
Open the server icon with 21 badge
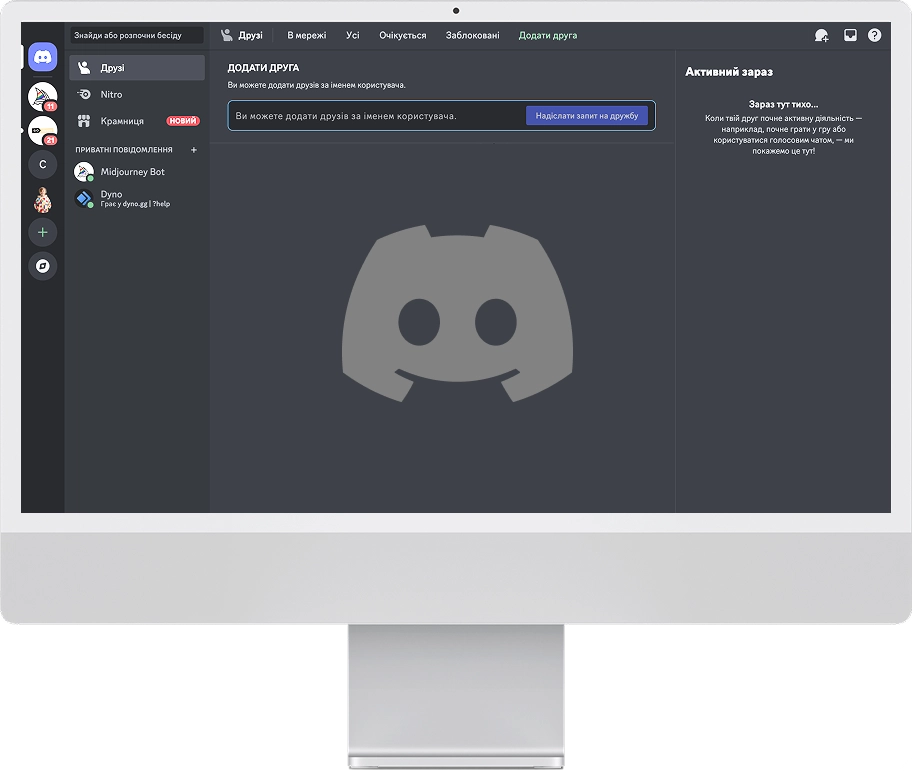[x=42, y=130]
